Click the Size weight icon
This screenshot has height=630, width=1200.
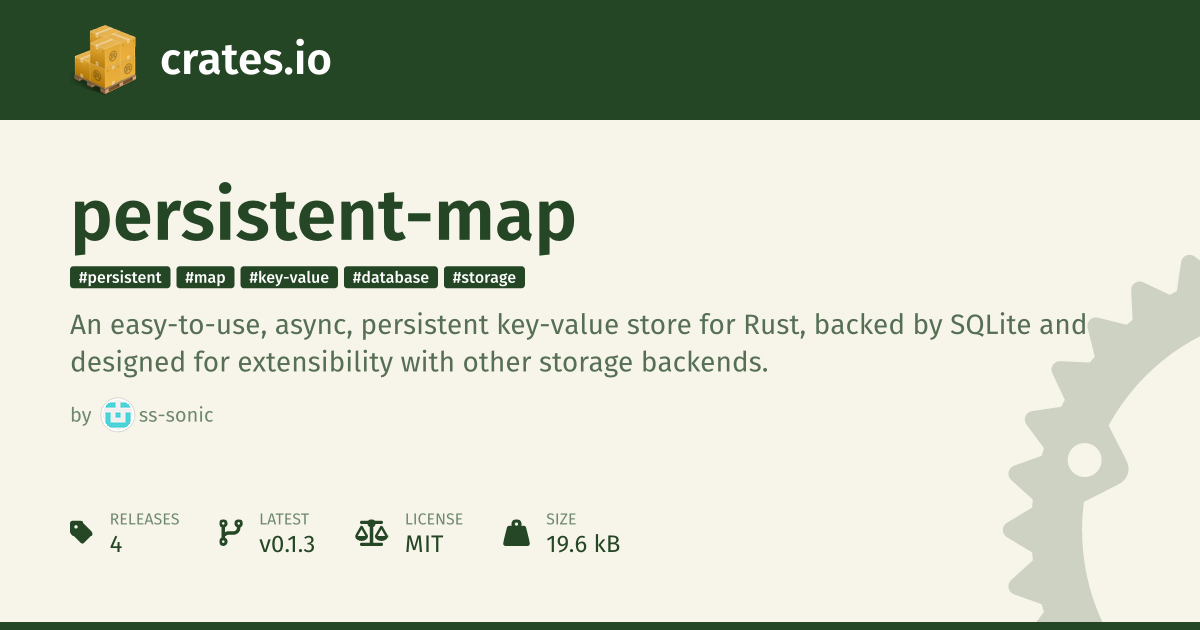point(516,532)
